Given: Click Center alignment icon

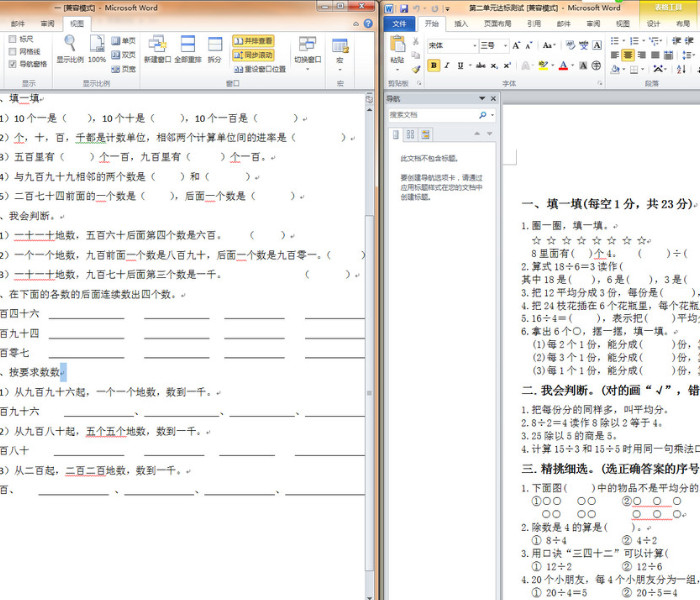Looking at the screenshot, I should coord(628,55).
